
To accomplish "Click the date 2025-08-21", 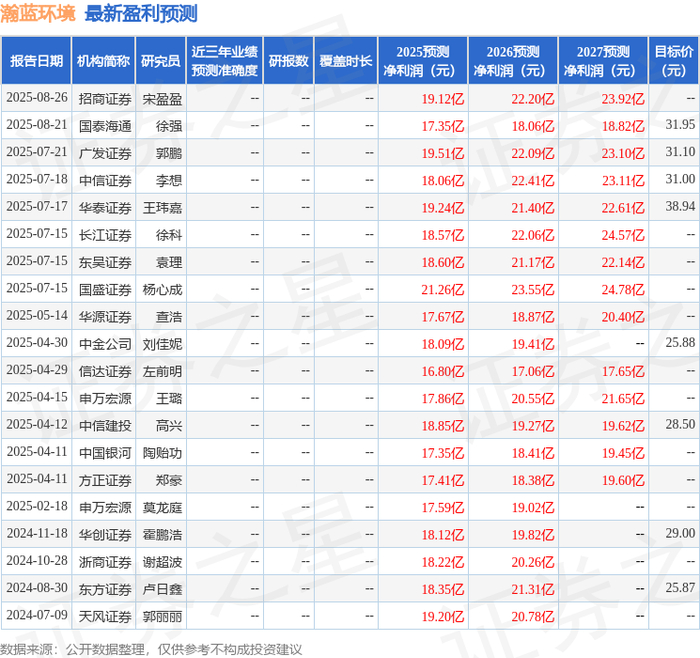I will tap(37, 125).
